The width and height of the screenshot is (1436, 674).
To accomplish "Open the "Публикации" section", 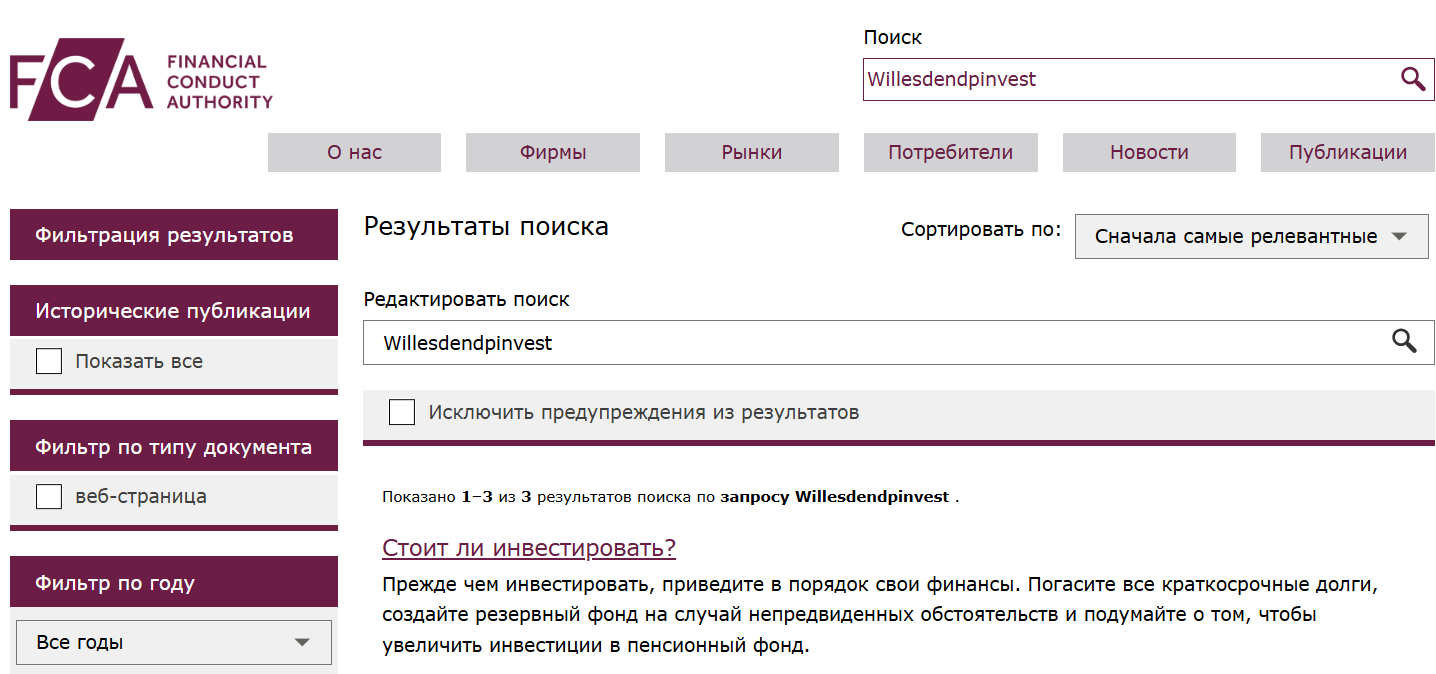I will click(x=1347, y=152).
